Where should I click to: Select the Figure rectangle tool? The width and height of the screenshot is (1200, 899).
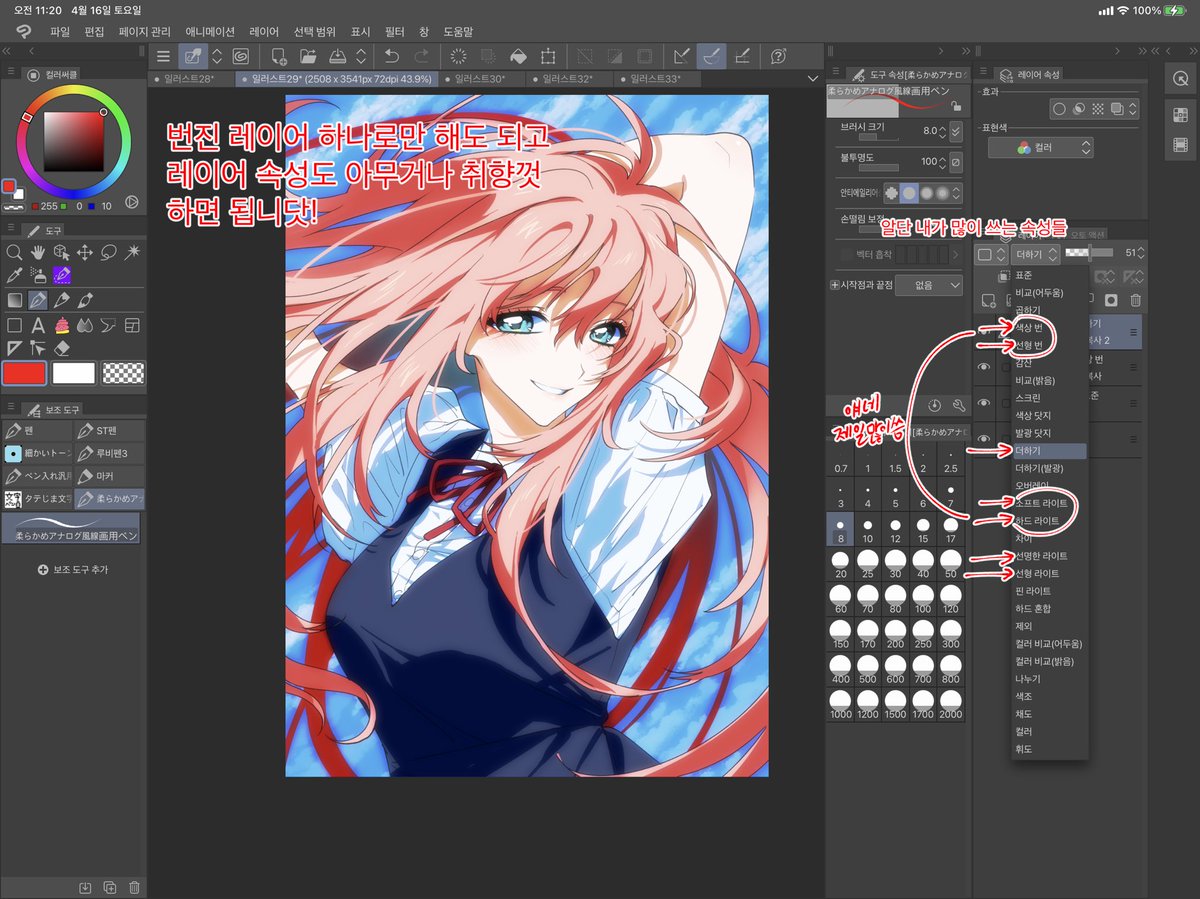[x=14, y=325]
